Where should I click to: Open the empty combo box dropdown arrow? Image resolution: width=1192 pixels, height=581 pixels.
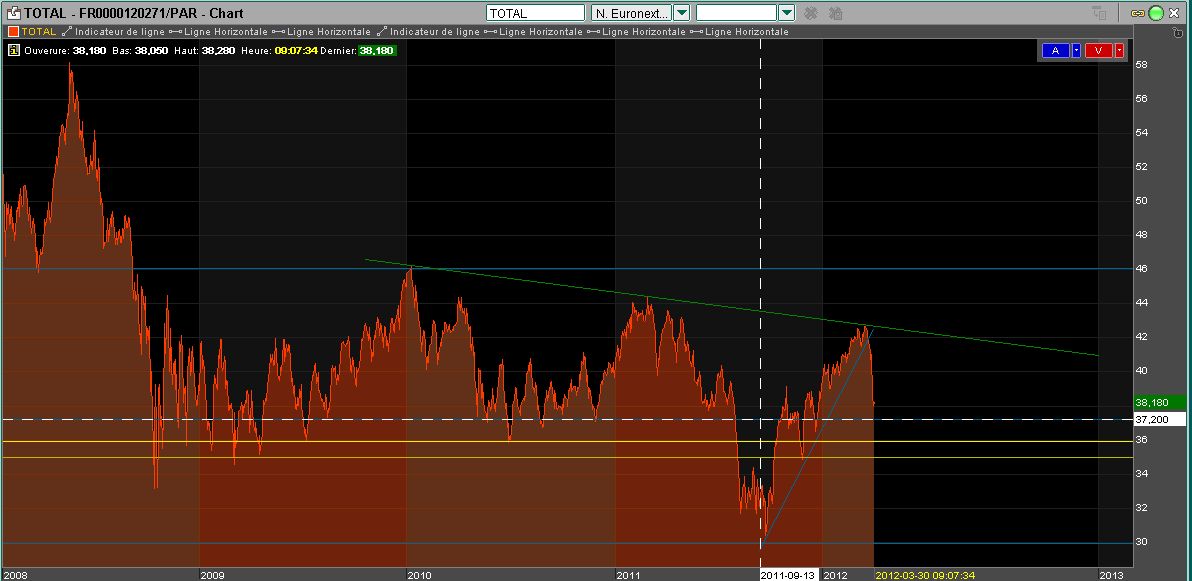click(786, 13)
